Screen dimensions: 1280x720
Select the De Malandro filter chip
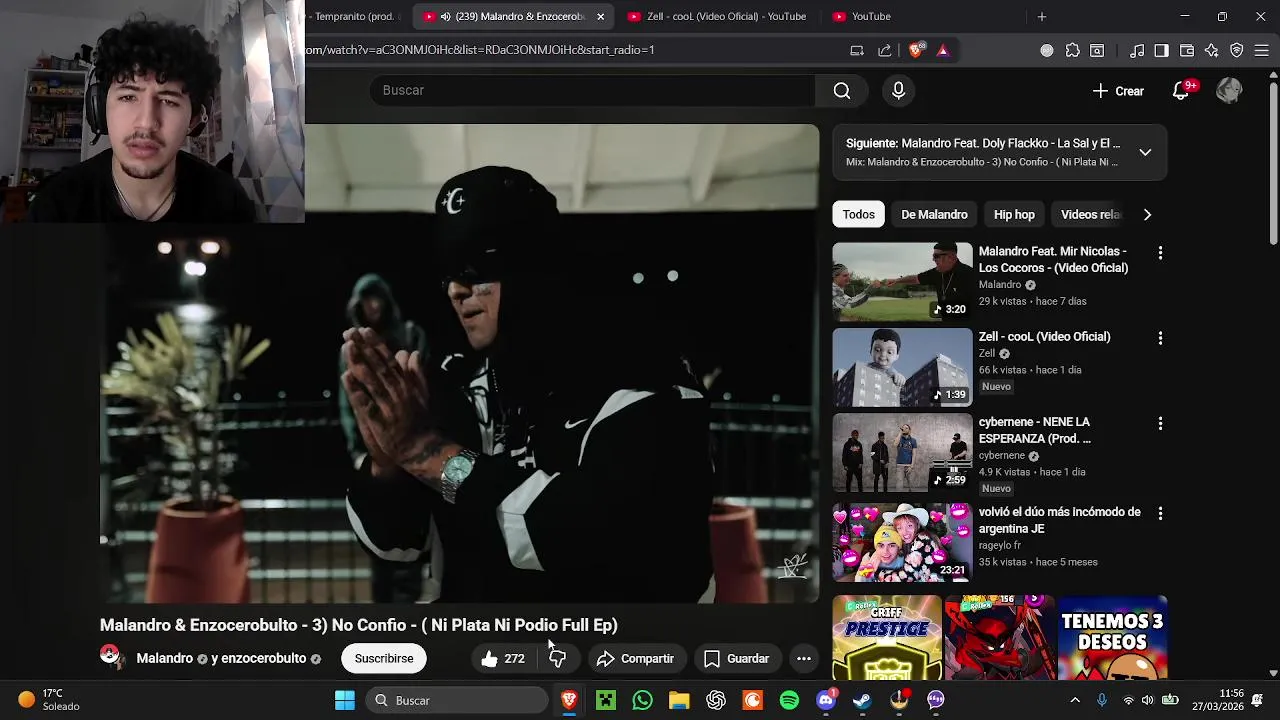[934, 215]
